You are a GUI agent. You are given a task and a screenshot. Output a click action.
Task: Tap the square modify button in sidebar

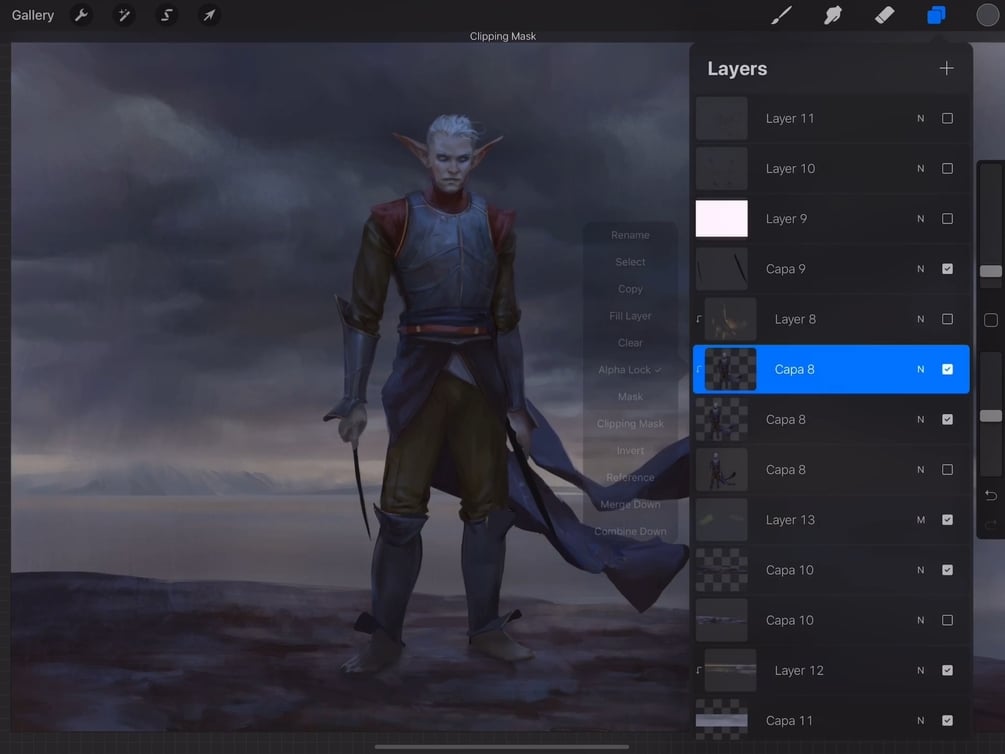point(990,320)
